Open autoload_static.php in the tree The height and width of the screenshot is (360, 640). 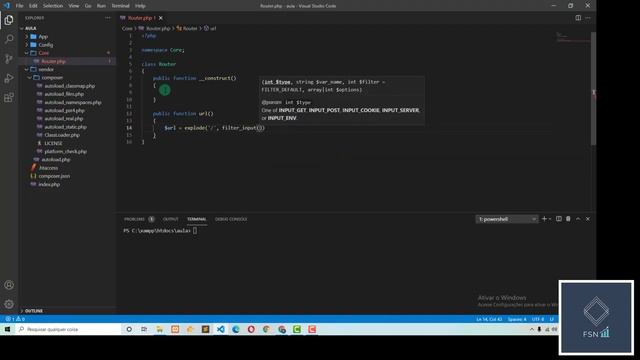click(x=65, y=127)
